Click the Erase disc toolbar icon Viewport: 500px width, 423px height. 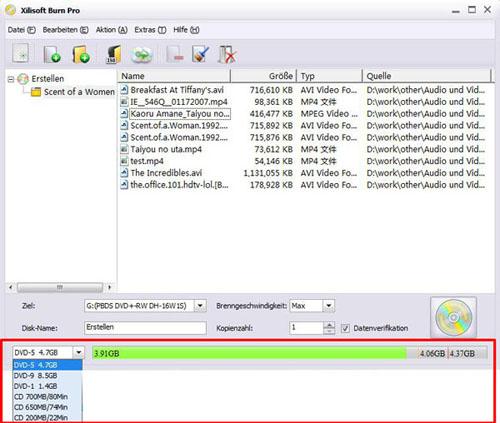[x=227, y=54]
